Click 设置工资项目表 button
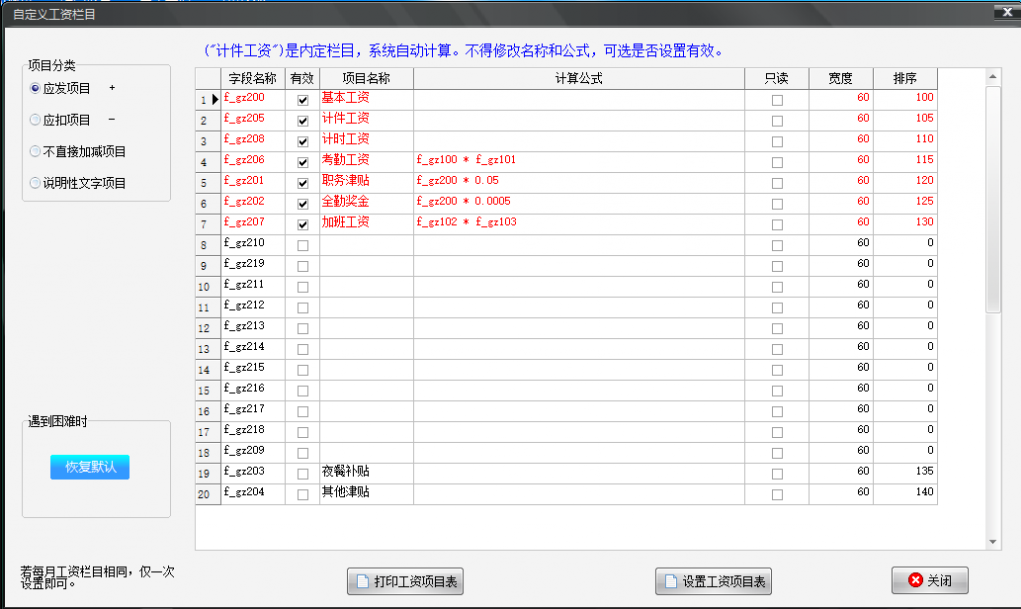Screen dimensions: 1021x609 pos(713,581)
